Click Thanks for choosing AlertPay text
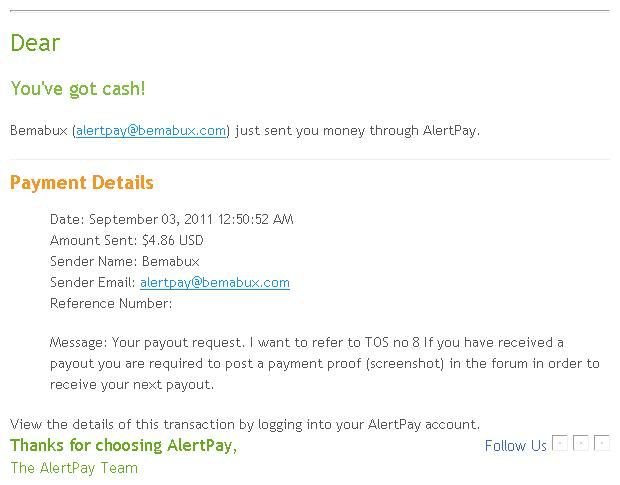This screenshot has height=485, width=620. [x=123, y=445]
